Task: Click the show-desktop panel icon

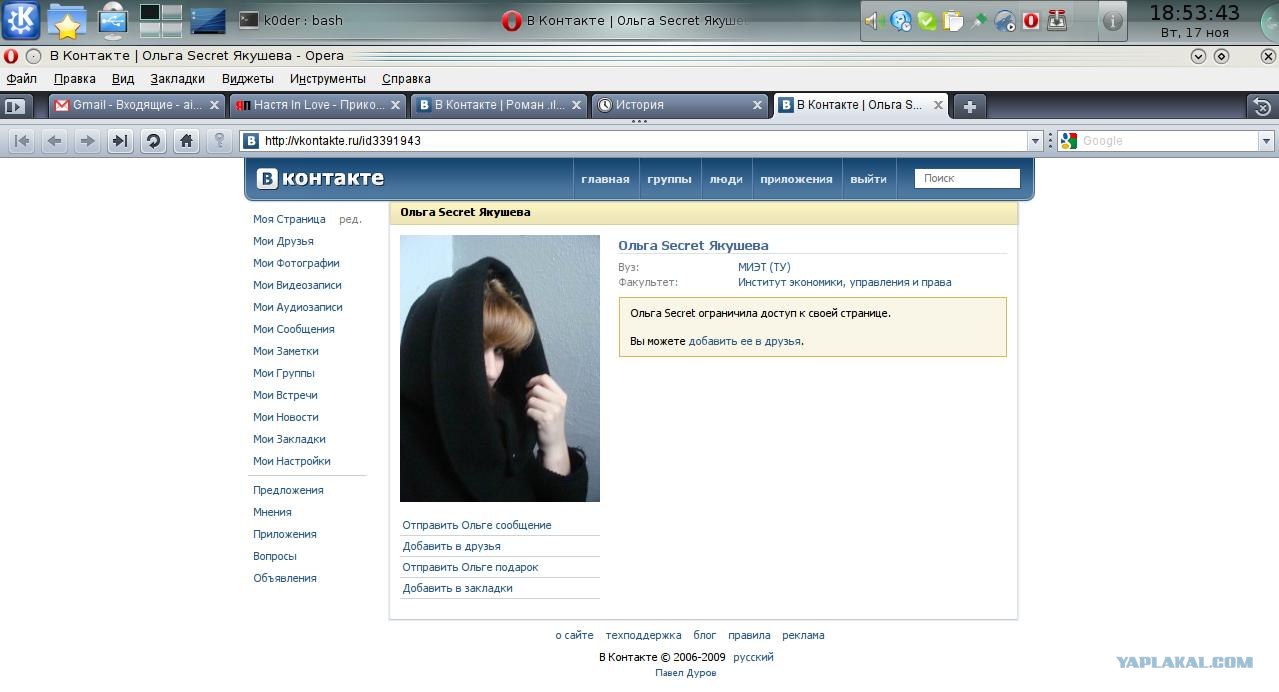Action: [x=208, y=20]
